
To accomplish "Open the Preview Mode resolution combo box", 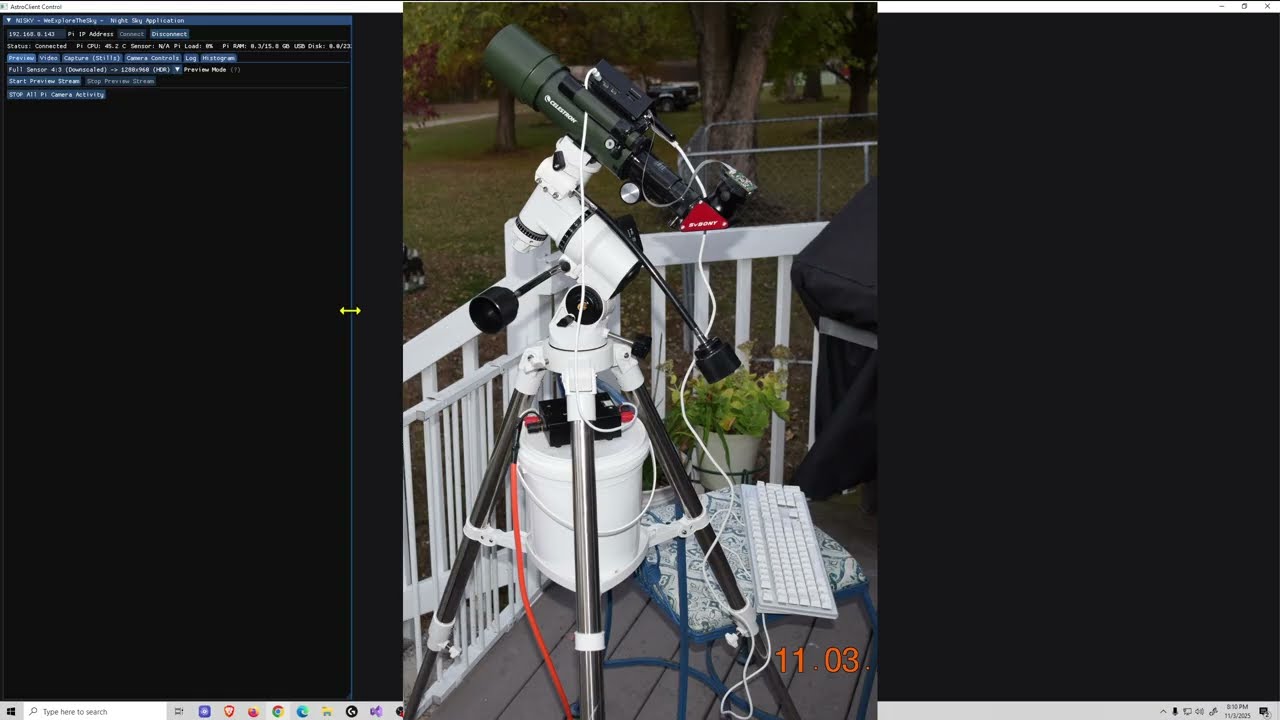I will tap(94, 70).
